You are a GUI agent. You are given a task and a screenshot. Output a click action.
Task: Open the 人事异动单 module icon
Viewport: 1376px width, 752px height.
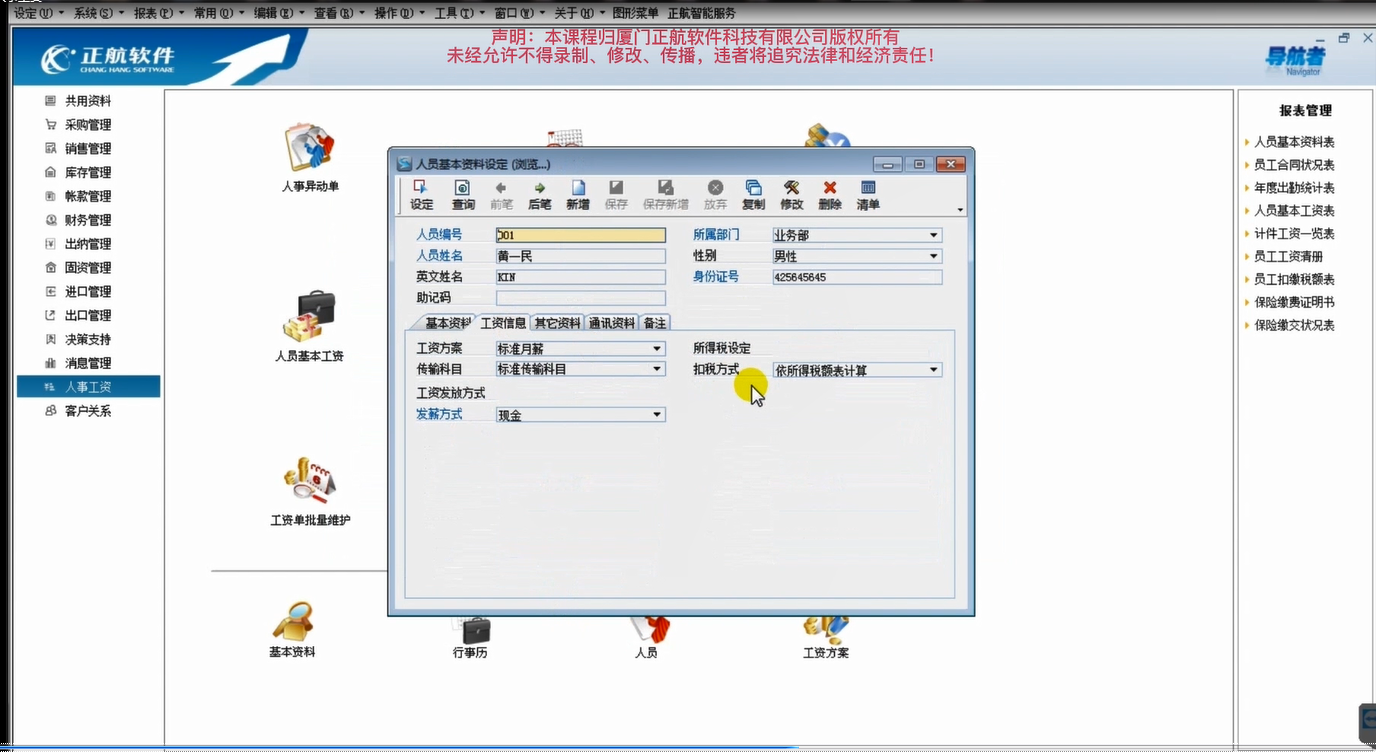(310, 158)
